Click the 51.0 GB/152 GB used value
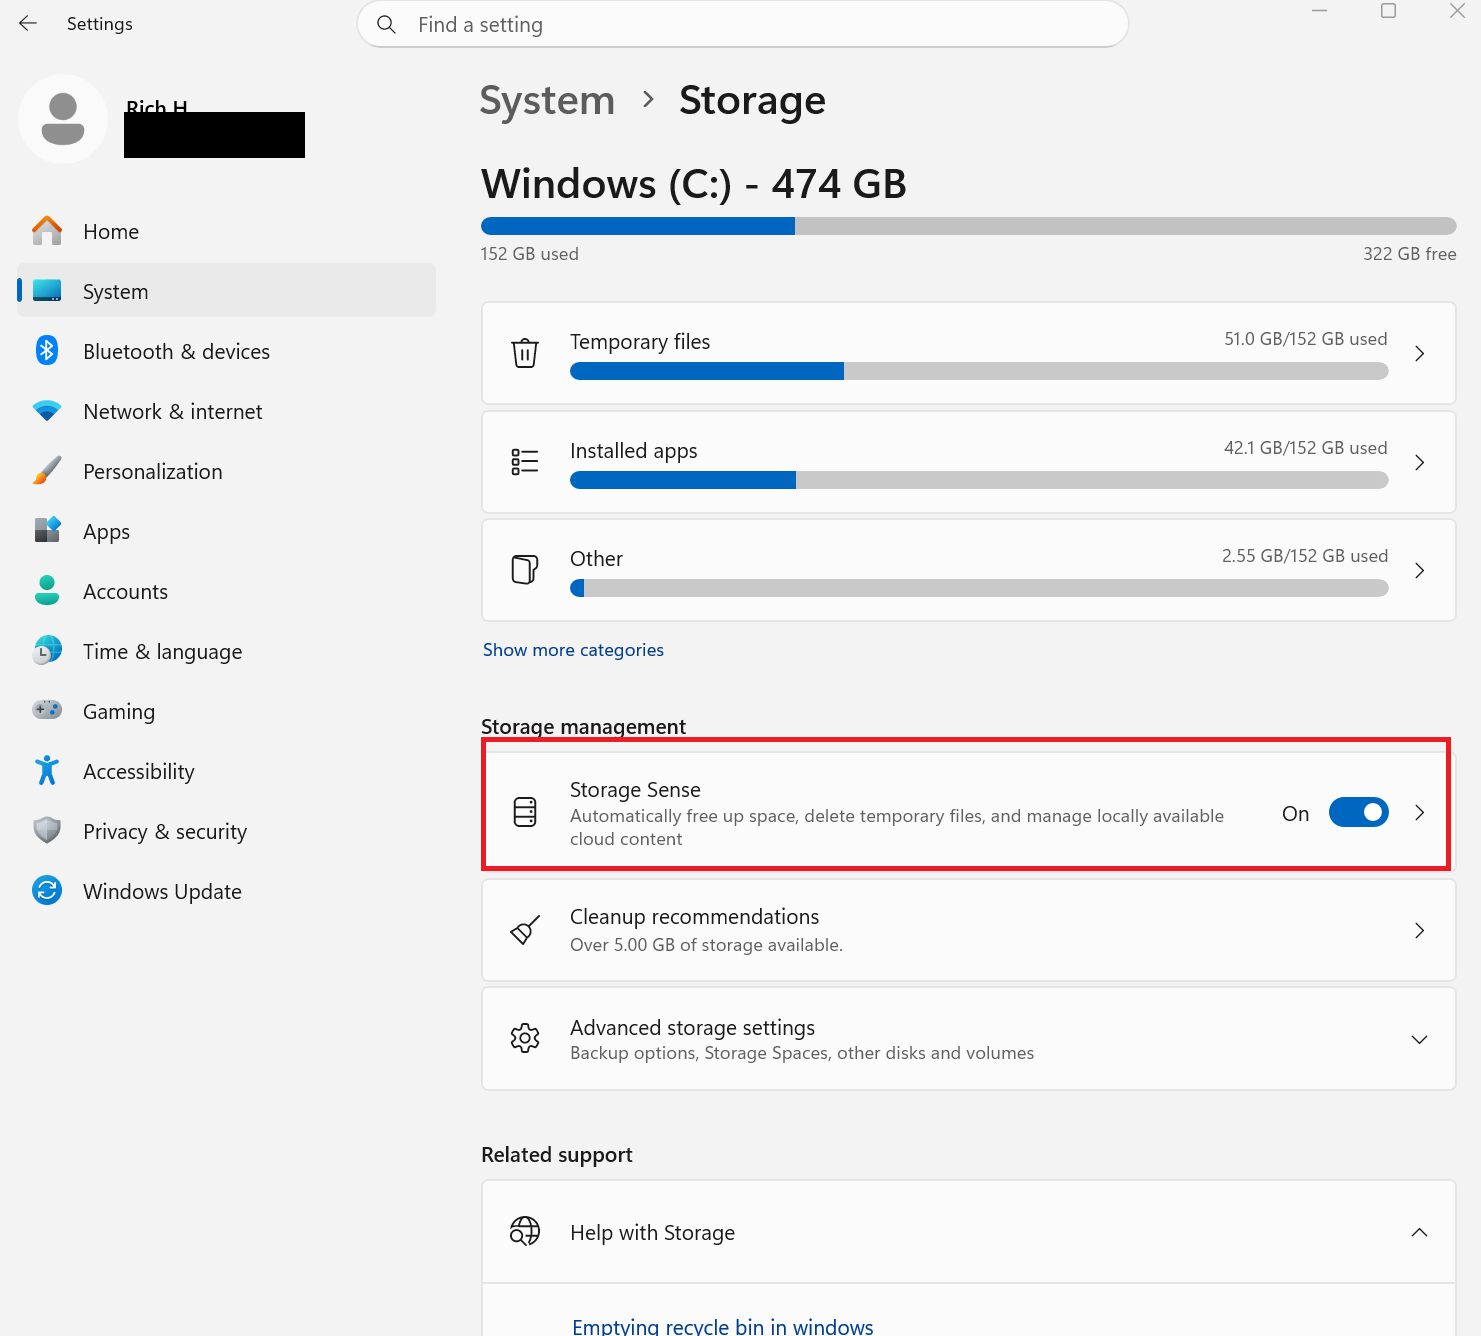 point(1305,339)
